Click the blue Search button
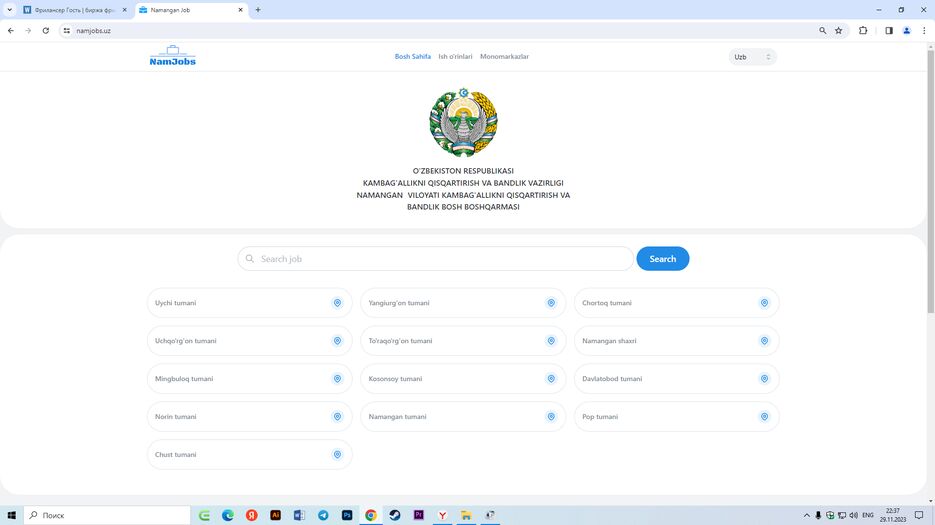The height and width of the screenshot is (525, 935). tap(662, 258)
